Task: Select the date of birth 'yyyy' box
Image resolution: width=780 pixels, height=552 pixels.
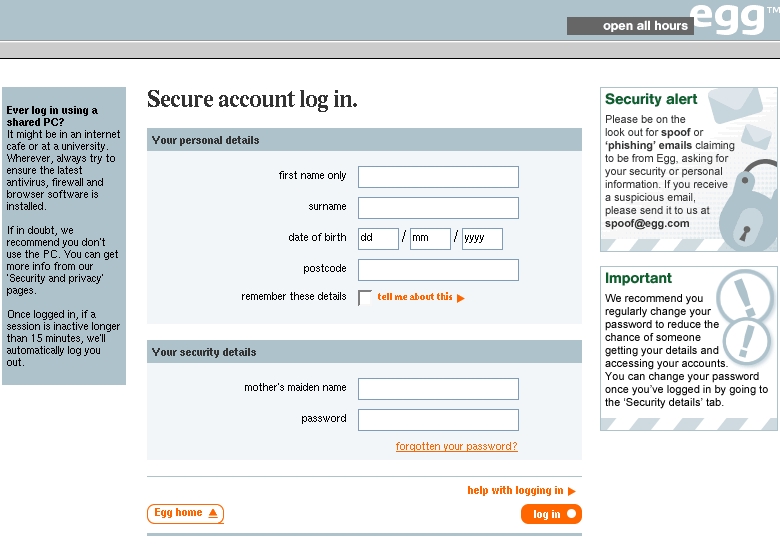Action: (x=482, y=238)
